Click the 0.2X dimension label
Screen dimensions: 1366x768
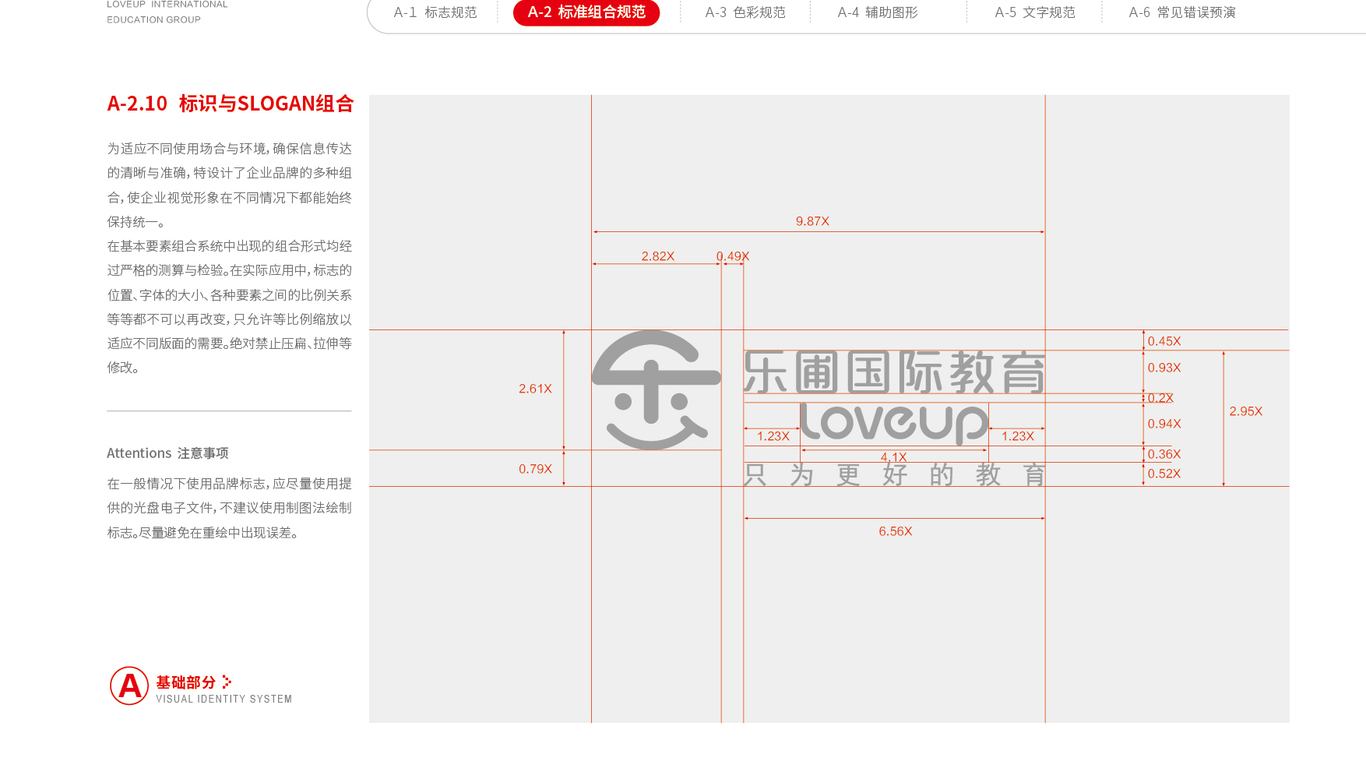tap(1160, 398)
